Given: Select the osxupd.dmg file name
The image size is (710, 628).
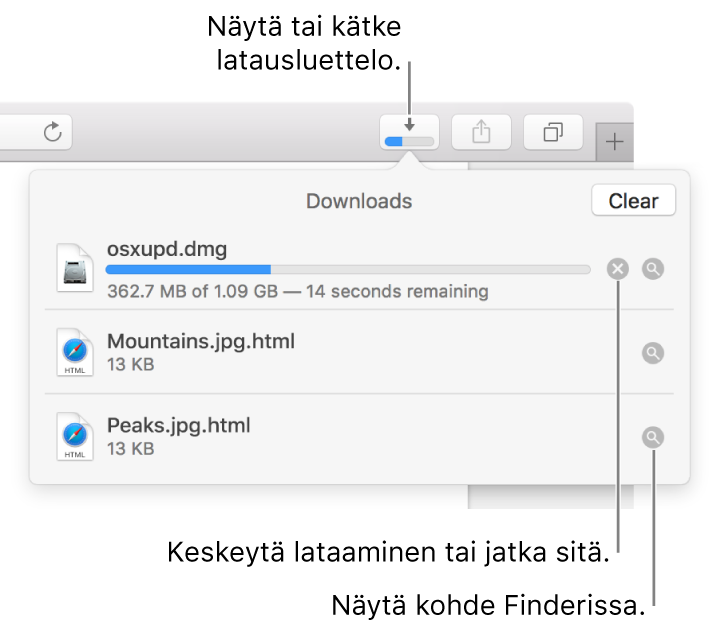Looking at the screenshot, I should click(x=167, y=249).
